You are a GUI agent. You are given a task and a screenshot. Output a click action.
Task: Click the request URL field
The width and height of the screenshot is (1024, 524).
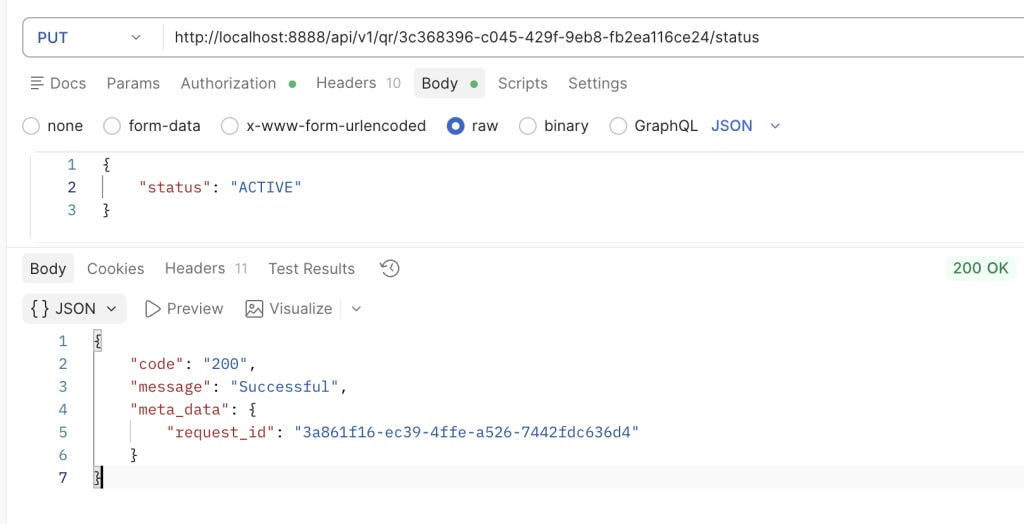tap(593, 37)
